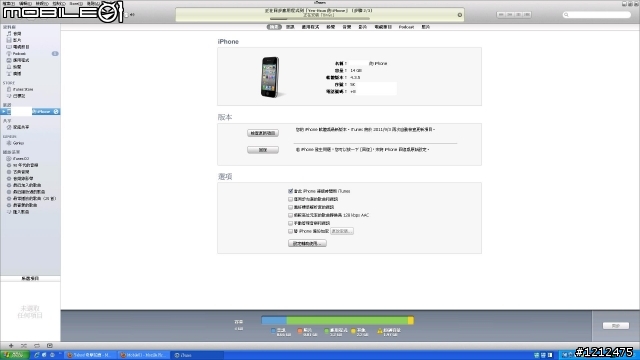640x360 pixels.
Task: Toggle repeat at the bottom left
Action: tap(37, 346)
